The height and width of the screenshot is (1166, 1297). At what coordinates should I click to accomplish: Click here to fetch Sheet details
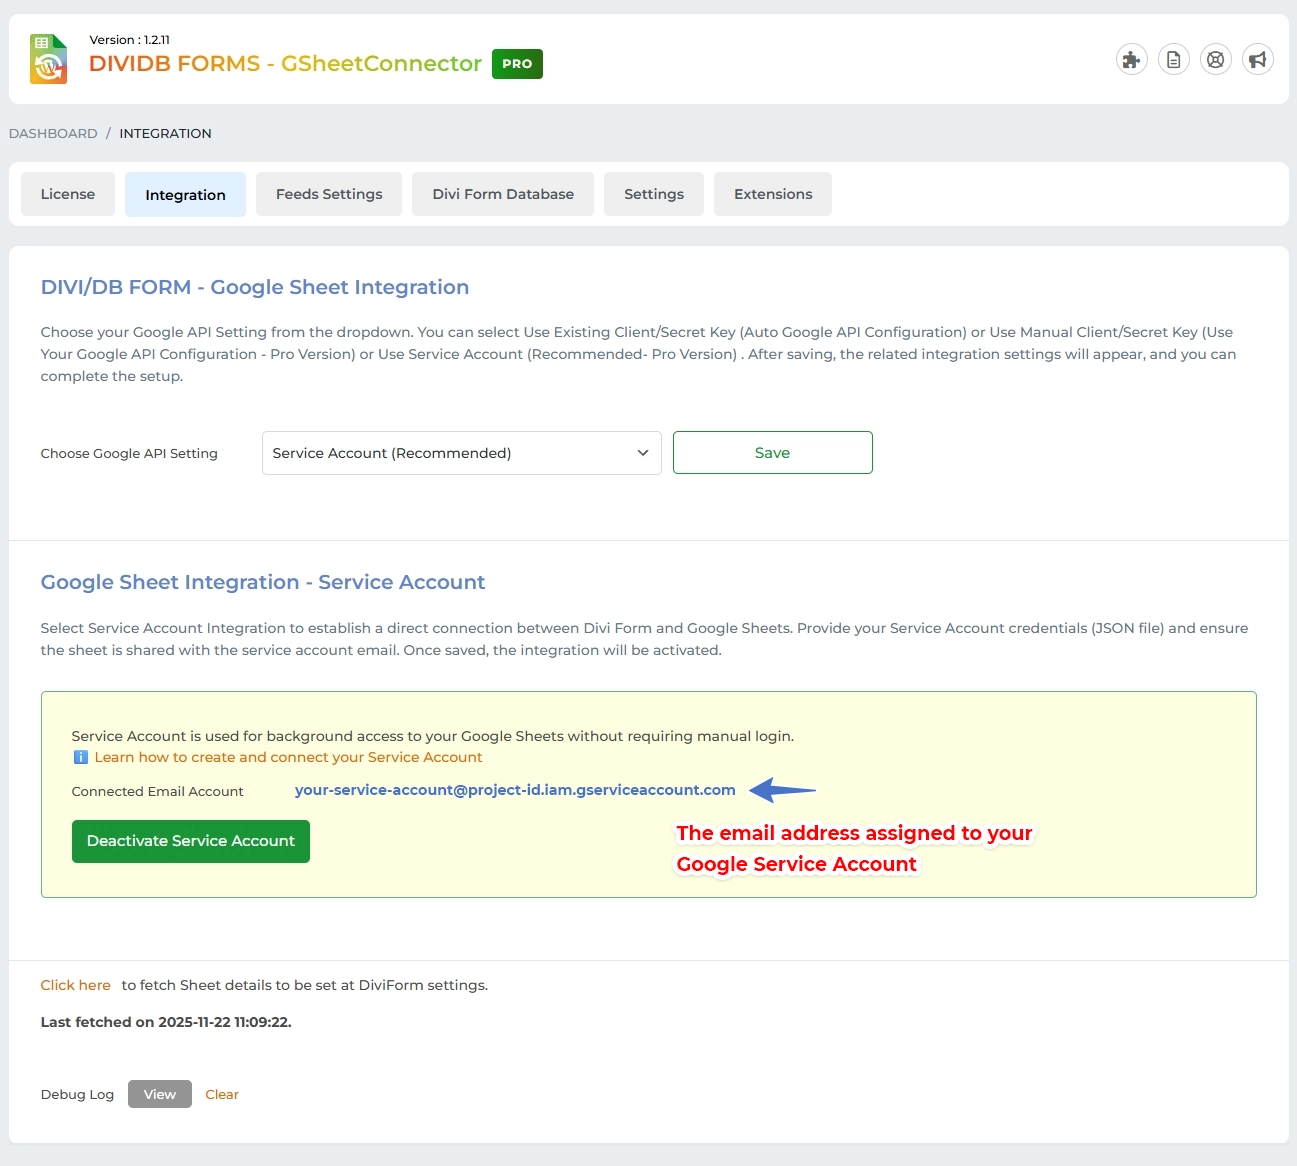click(x=76, y=985)
